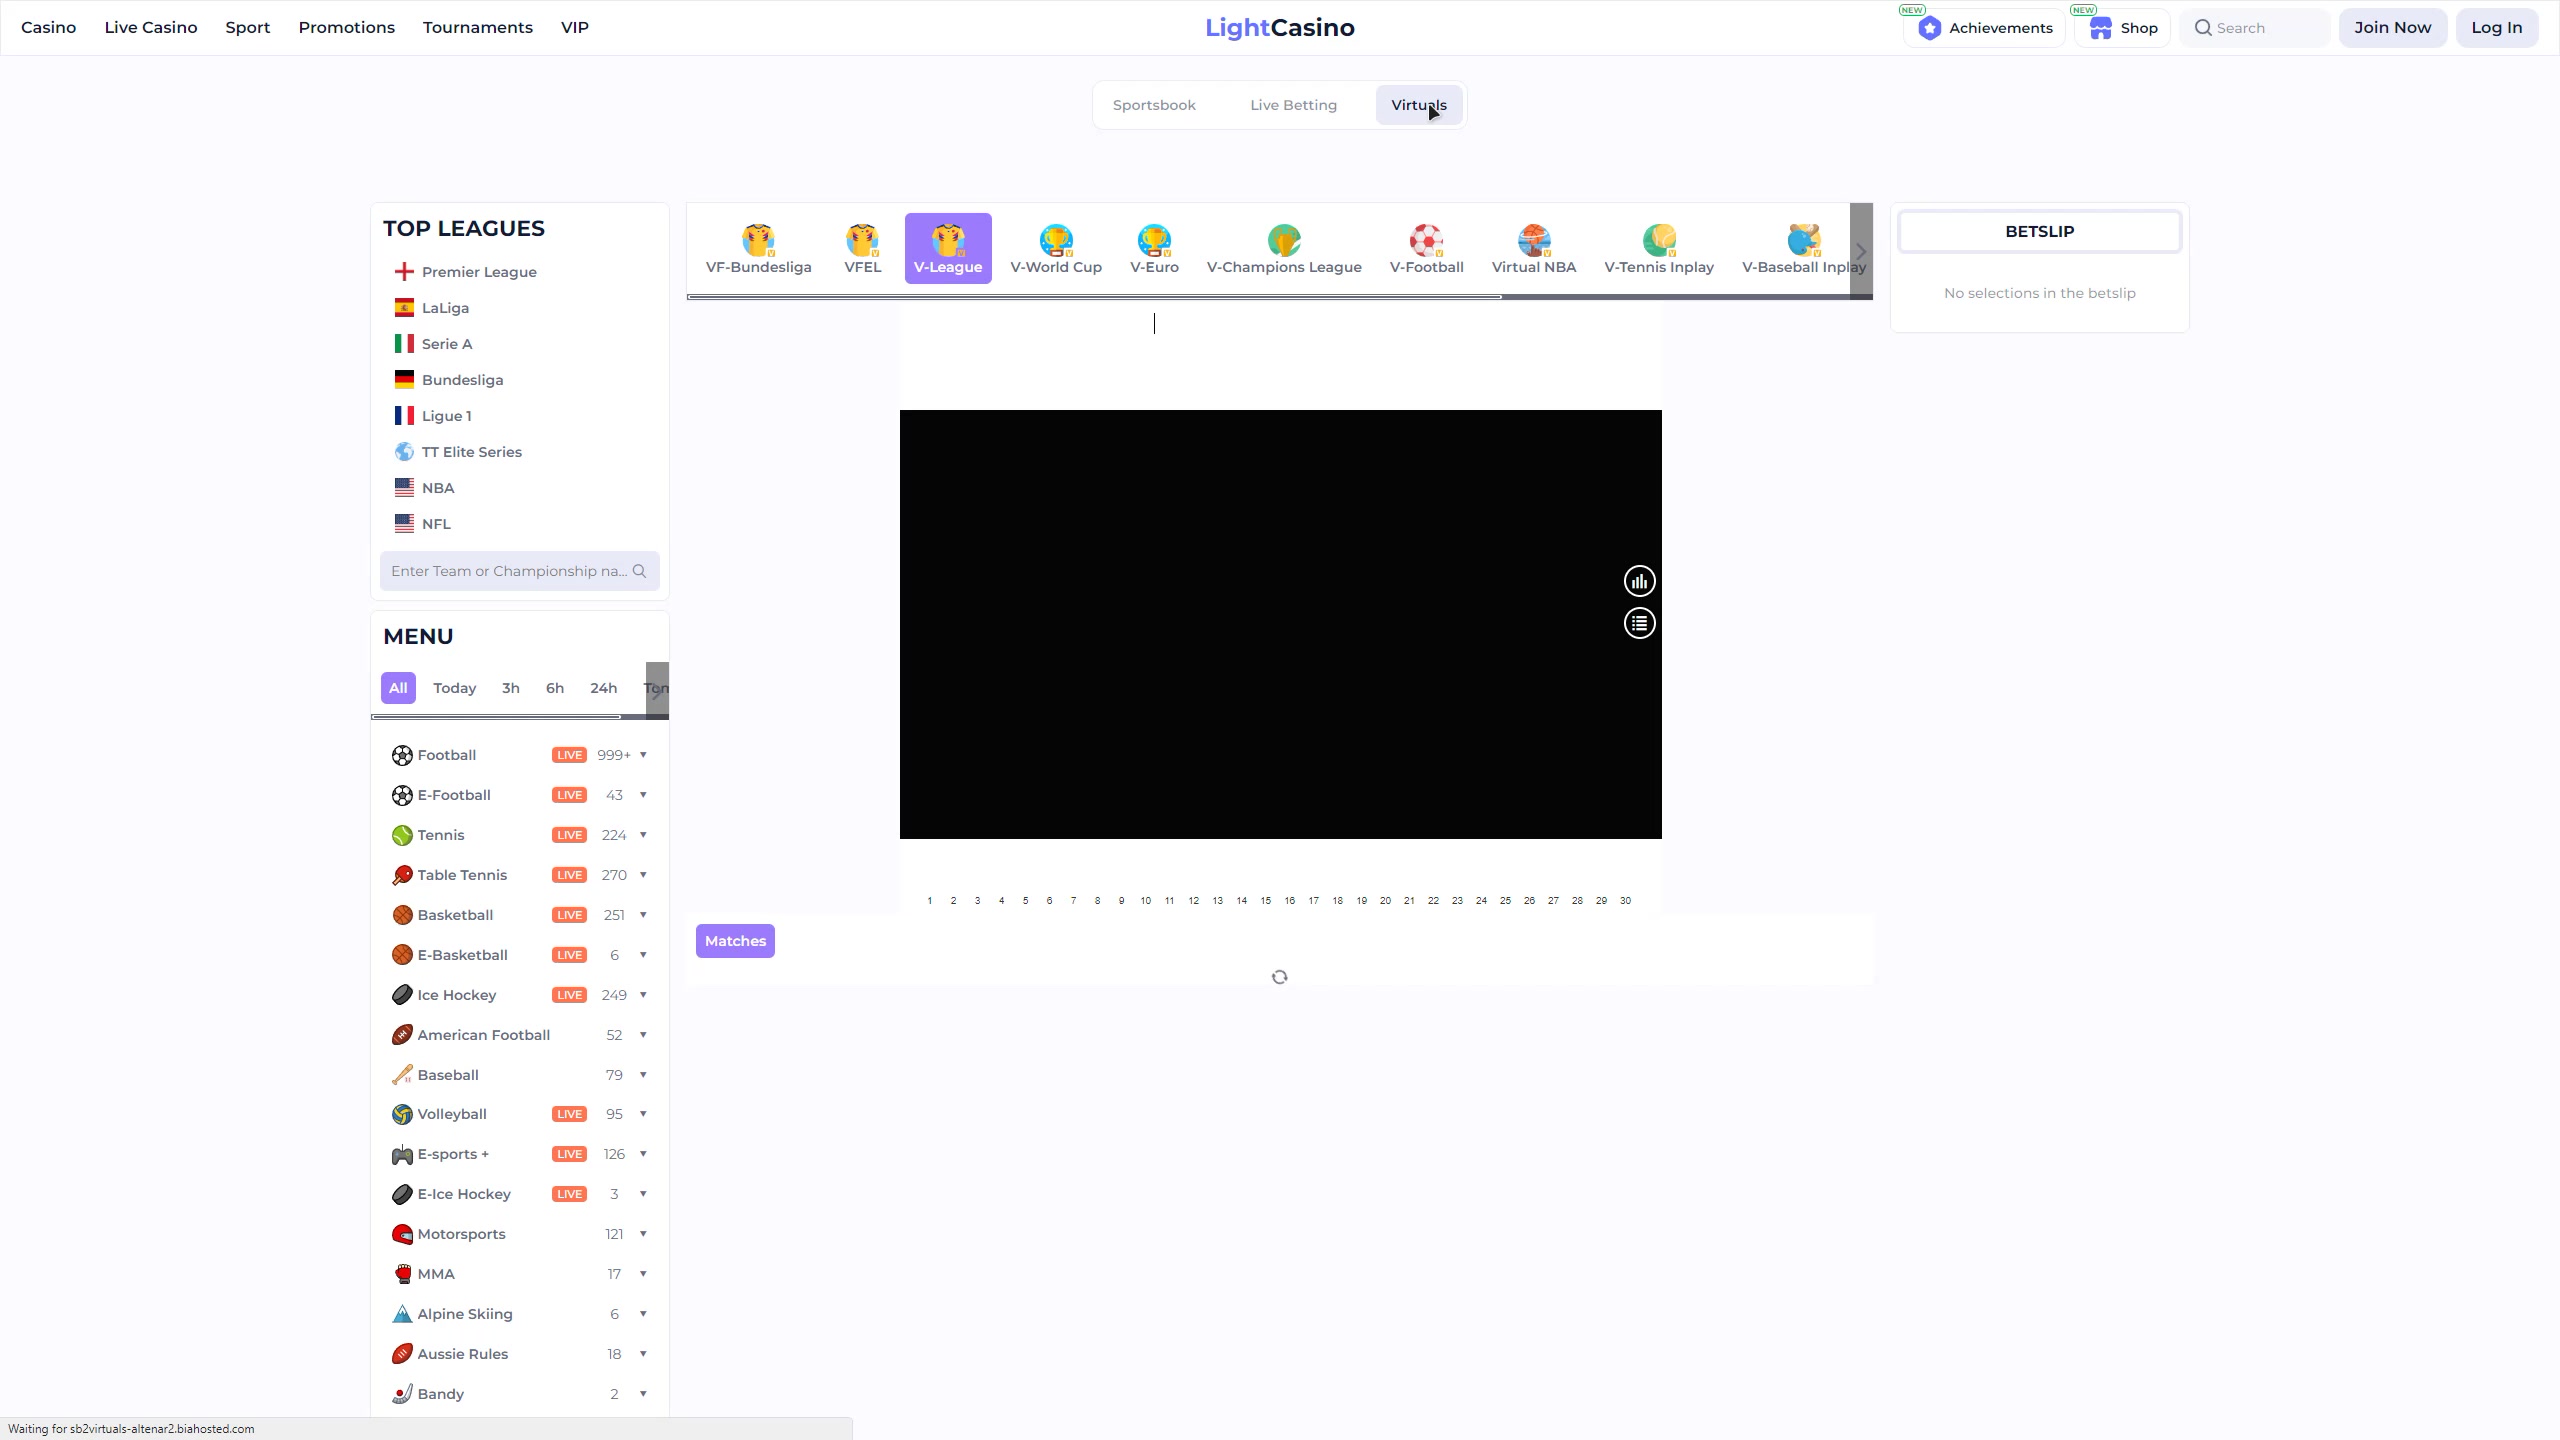Click the team or championship search field
2560x1440 pixels.
coord(508,571)
